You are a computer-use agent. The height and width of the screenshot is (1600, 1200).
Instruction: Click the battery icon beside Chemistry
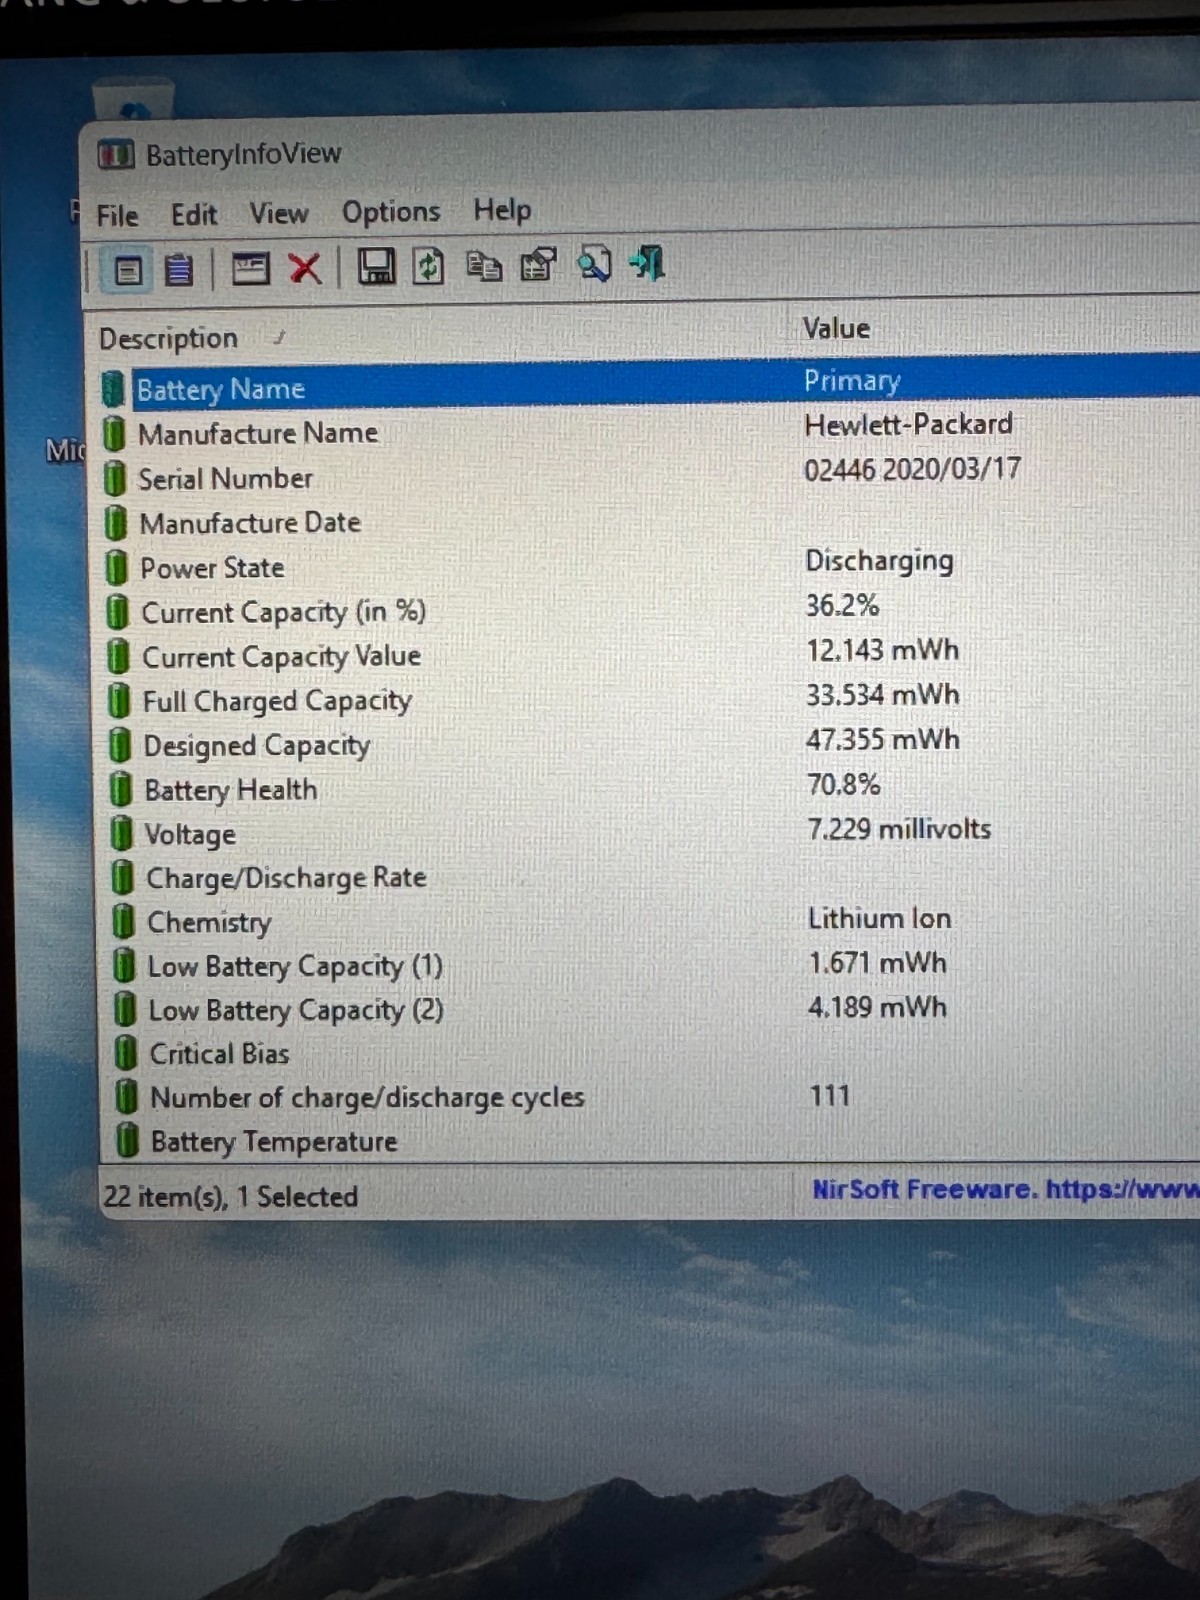124,922
